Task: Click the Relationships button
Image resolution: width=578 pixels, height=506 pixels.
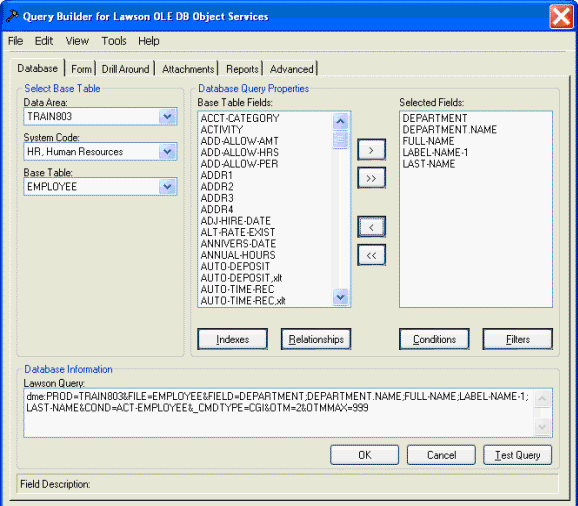Action: pos(316,339)
